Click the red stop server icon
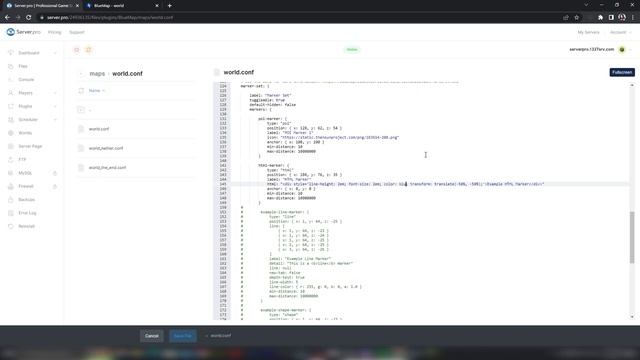Image resolution: width=640 pixels, height=360 pixels. pyautogui.click(x=77, y=50)
